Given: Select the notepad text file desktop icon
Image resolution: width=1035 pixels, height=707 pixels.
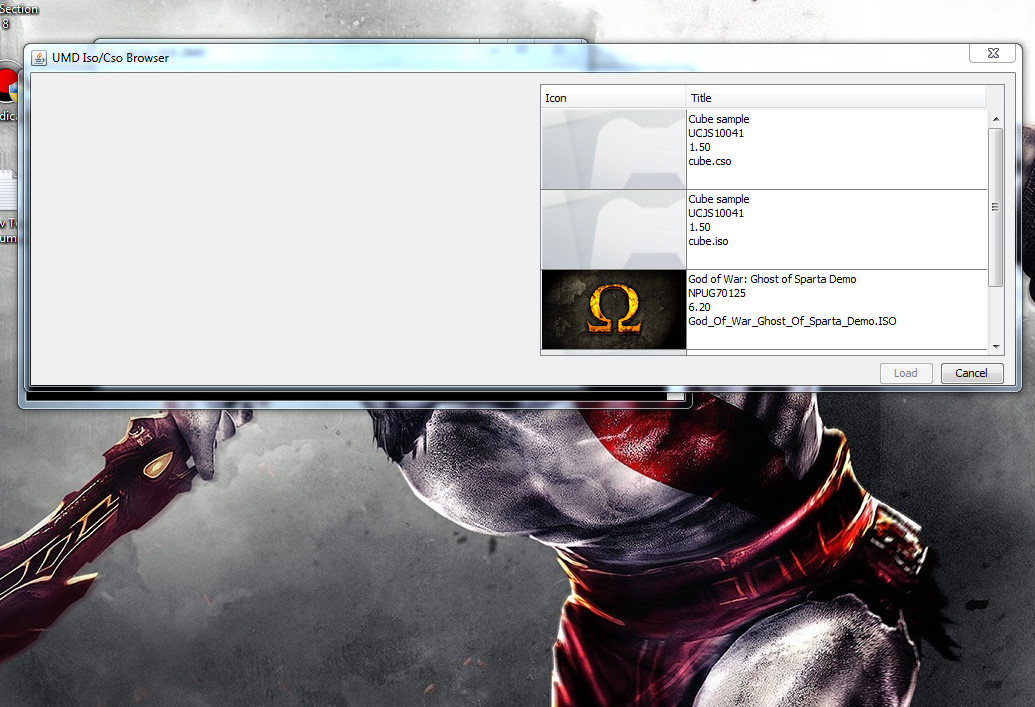Looking at the screenshot, I should point(8,190).
